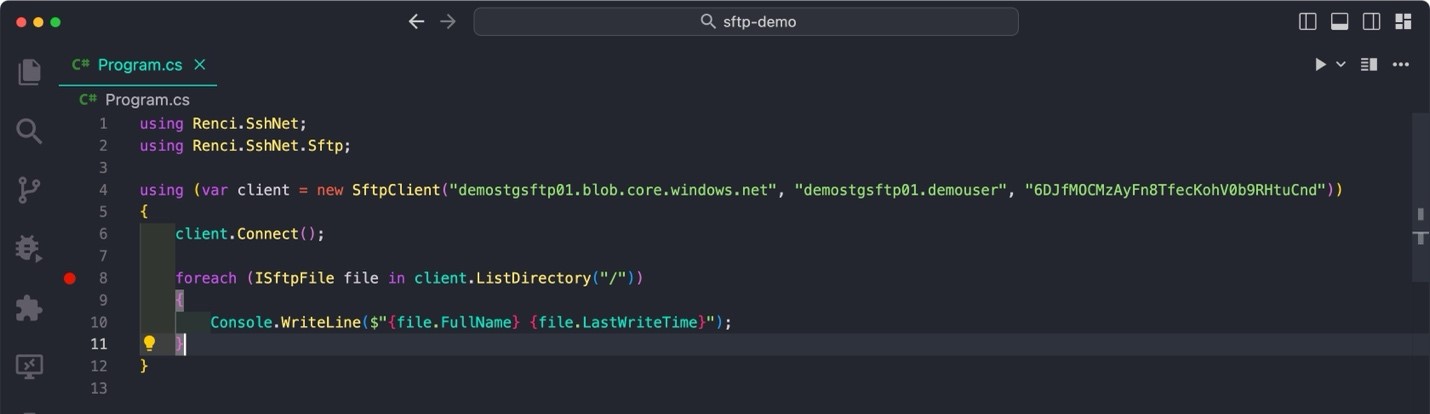Open the Remote Explorer view

pyautogui.click(x=29, y=366)
